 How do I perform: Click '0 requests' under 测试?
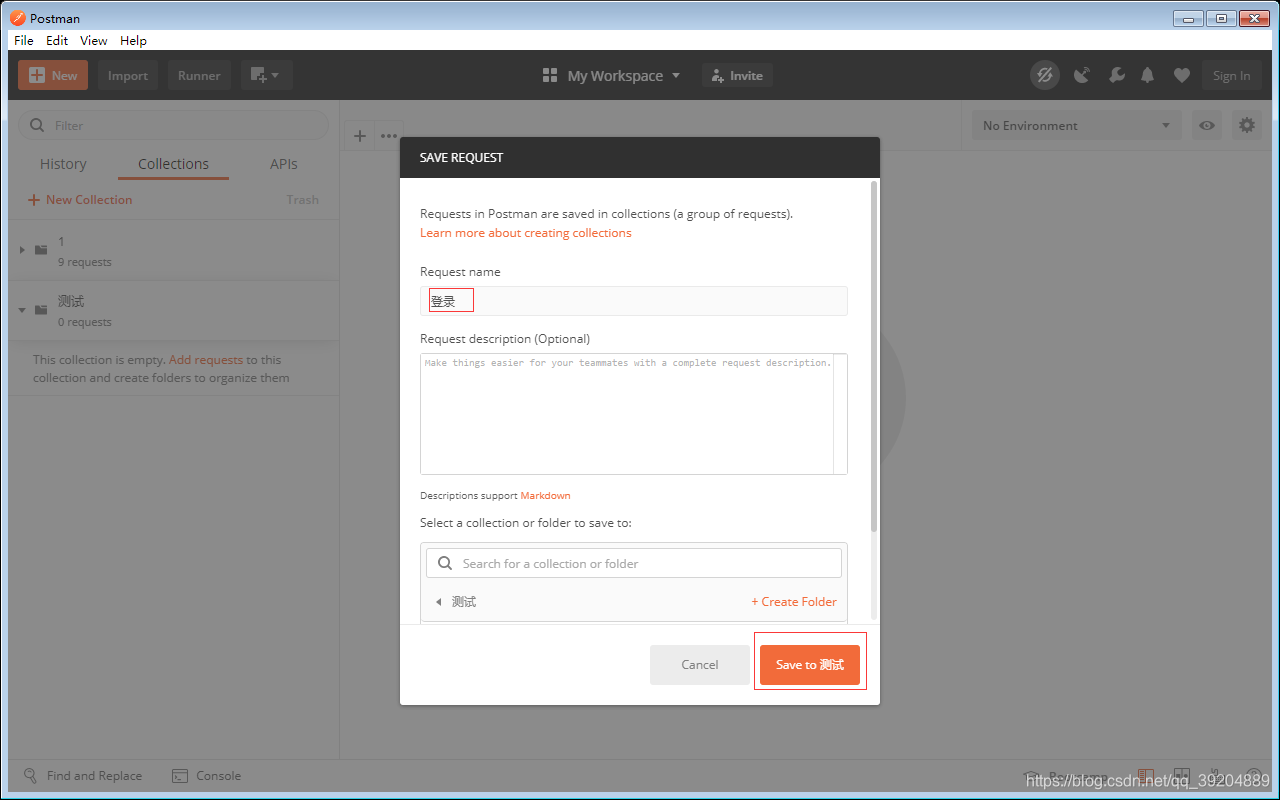[85, 322]
